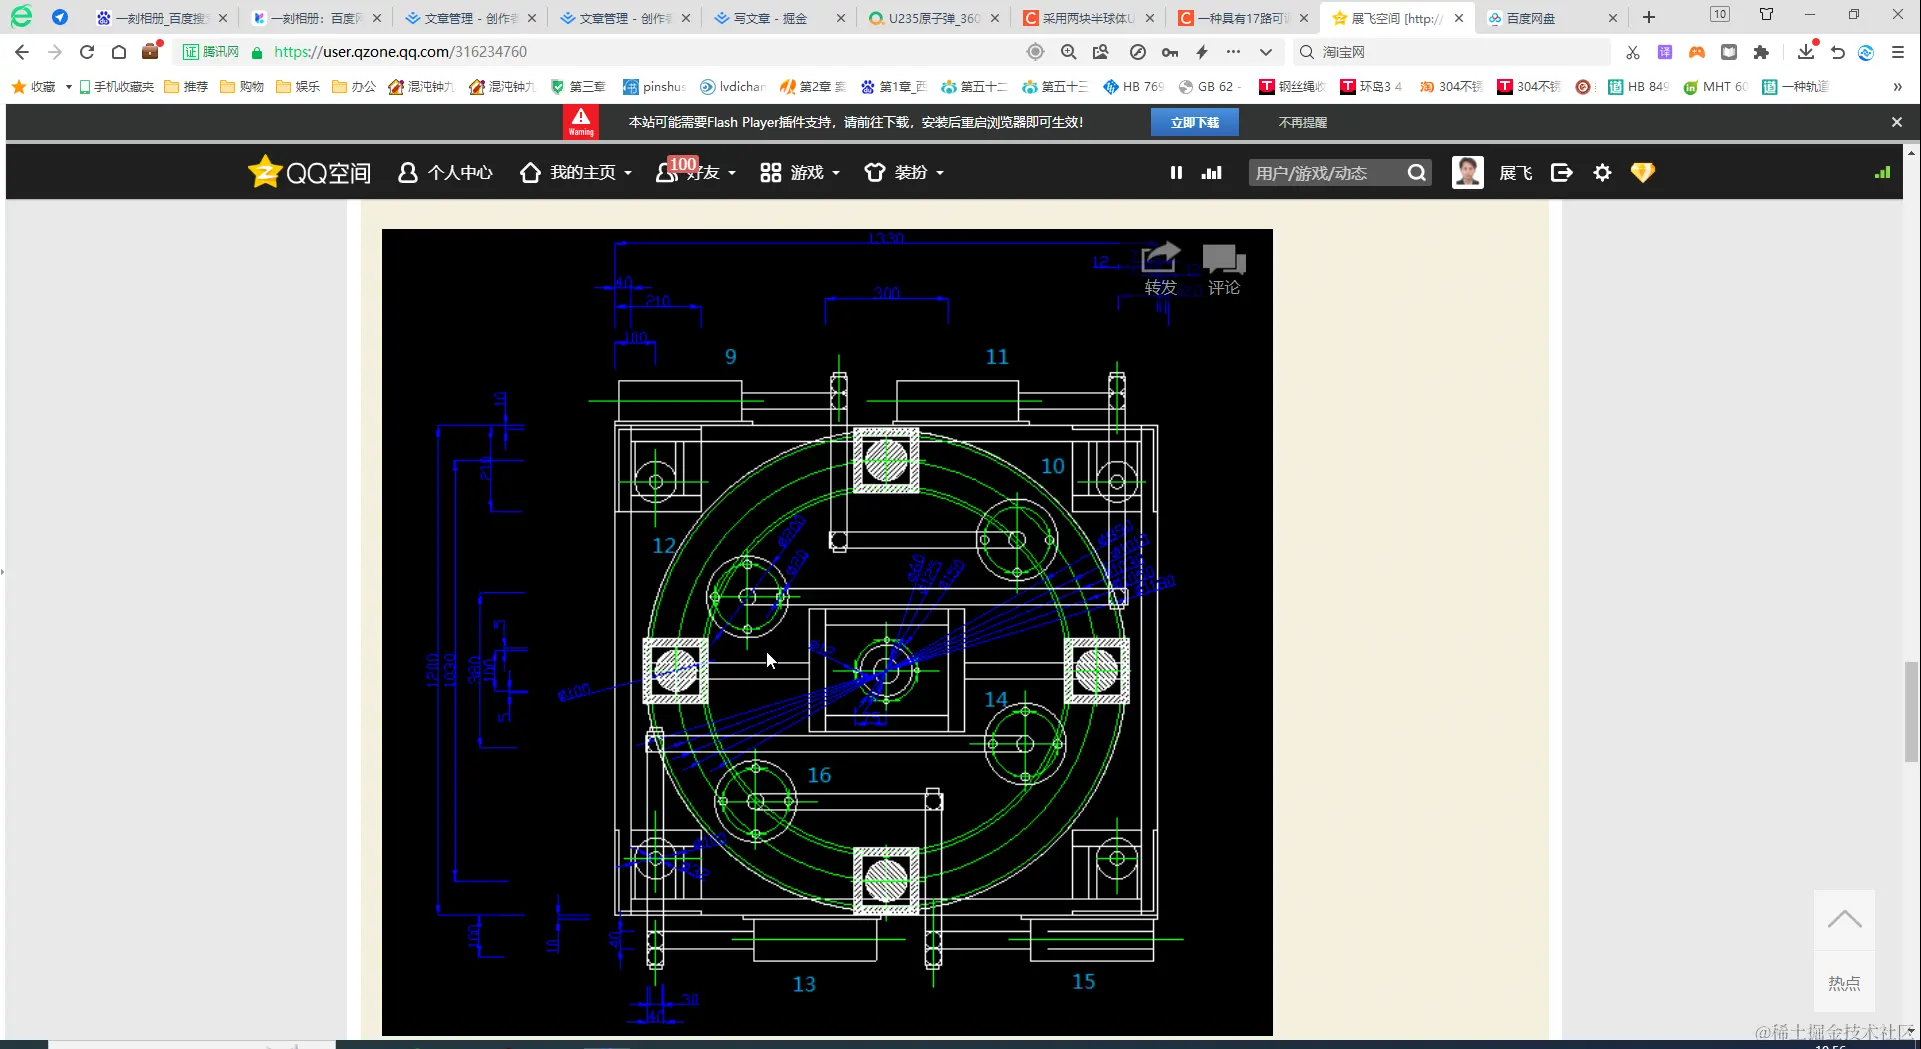Click 不再提醒 in Flash warning bar
Image resolution: width=1921 pixels, height=1049 pixels.
tap(1303, 122)
